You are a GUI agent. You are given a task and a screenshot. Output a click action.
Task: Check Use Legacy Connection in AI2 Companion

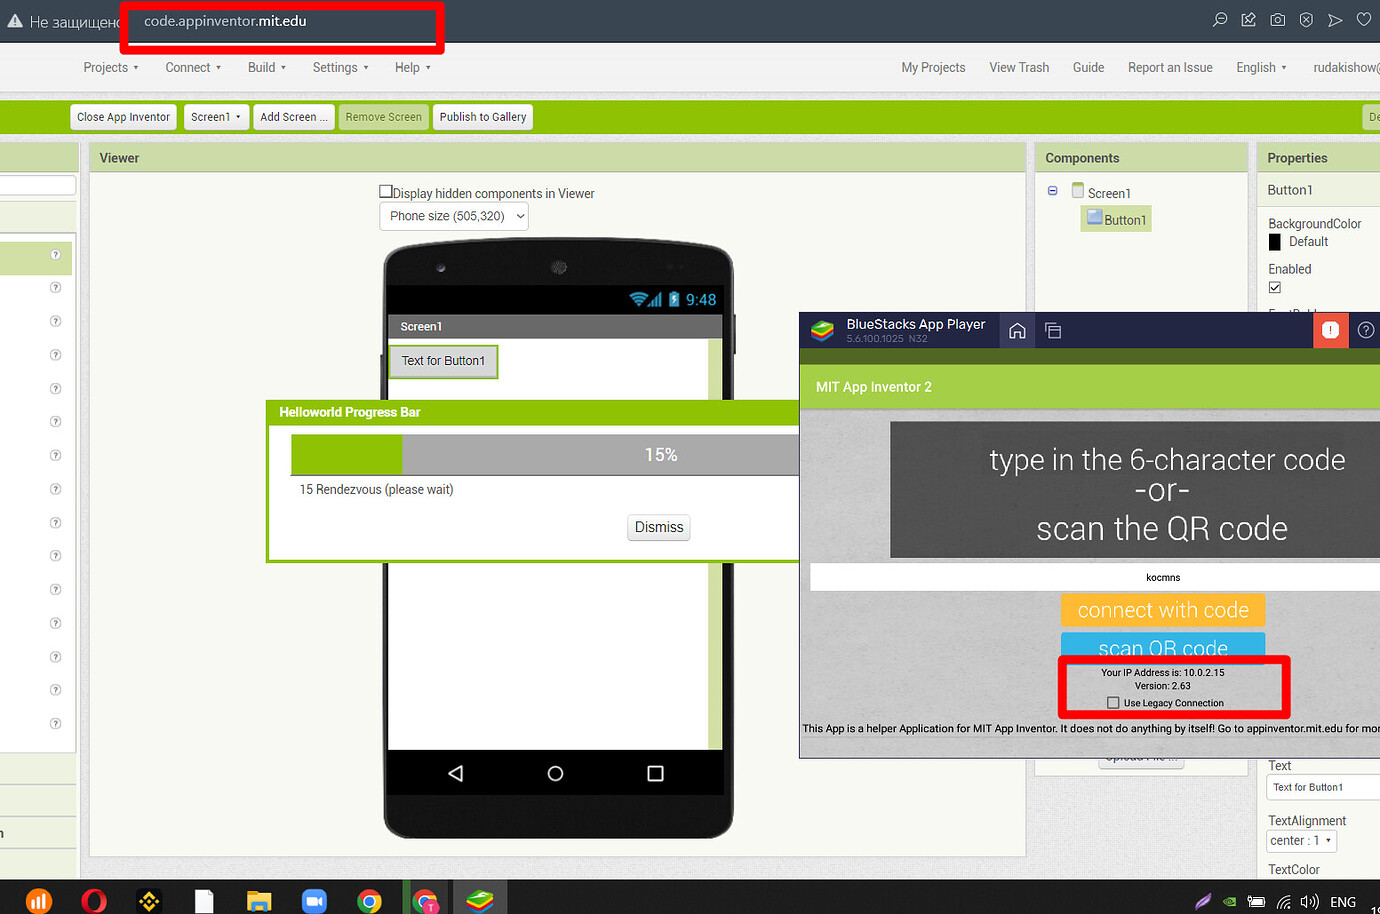(1113, 702)
